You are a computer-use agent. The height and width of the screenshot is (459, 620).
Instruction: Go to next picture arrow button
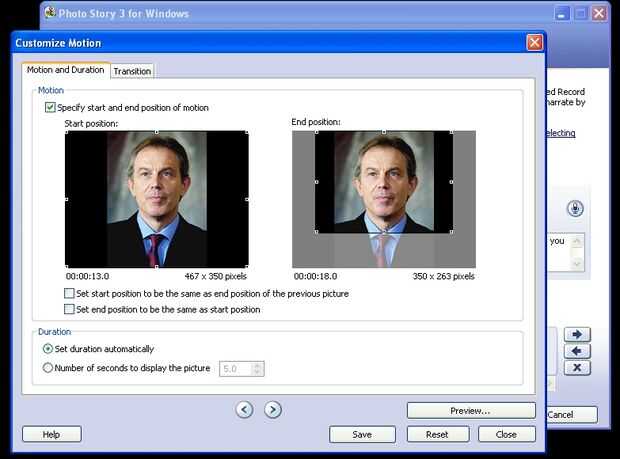point(273,410)
